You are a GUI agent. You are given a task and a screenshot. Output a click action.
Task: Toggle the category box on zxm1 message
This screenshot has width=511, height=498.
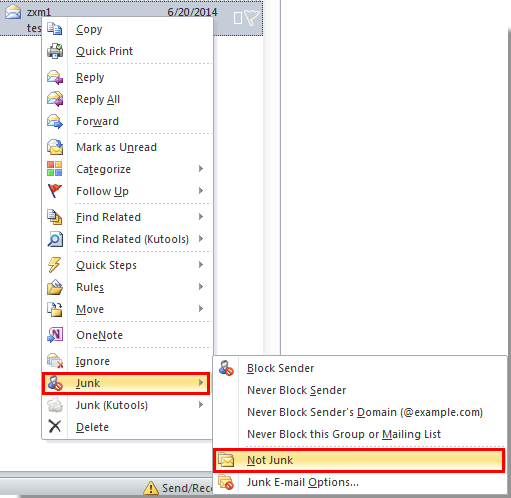238,18
